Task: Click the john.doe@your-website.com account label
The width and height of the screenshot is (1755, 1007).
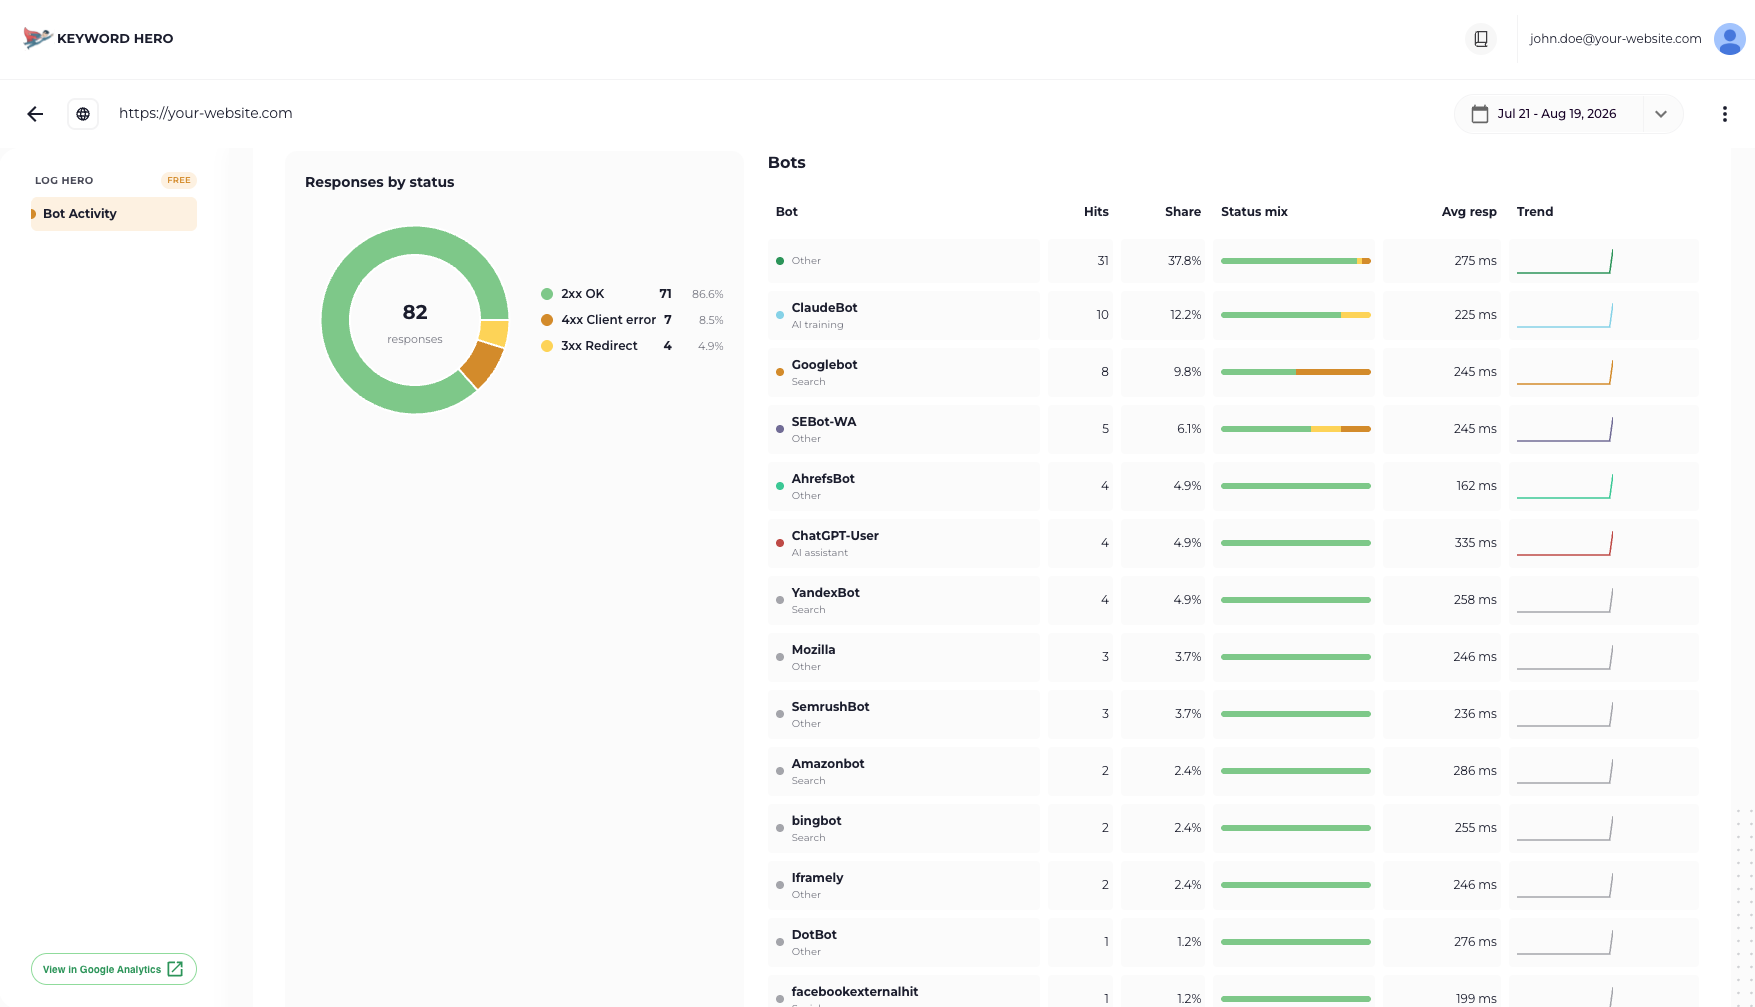Action: click(x=1615, y=39)
